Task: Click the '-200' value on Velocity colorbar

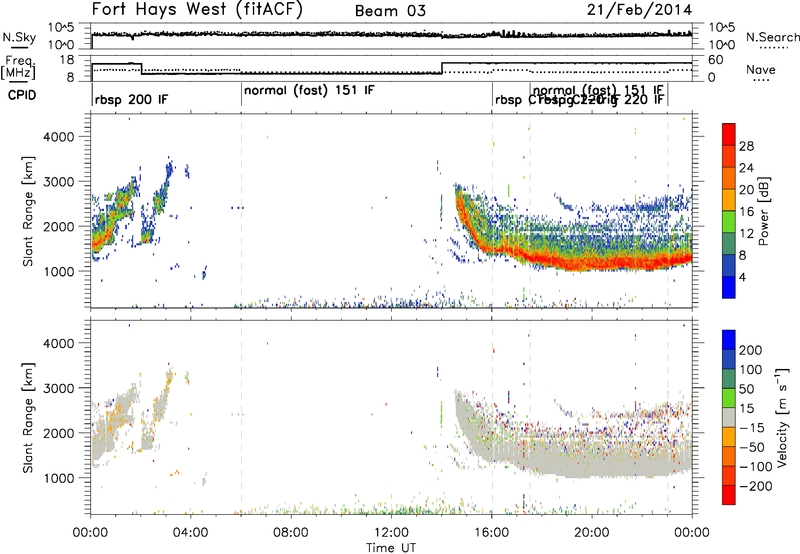Action: [x=755, y=486]
